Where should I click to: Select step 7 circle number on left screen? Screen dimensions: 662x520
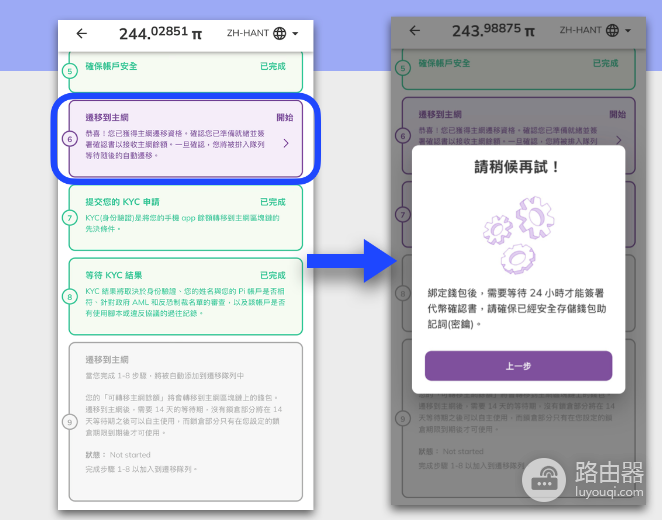(70, 218)
